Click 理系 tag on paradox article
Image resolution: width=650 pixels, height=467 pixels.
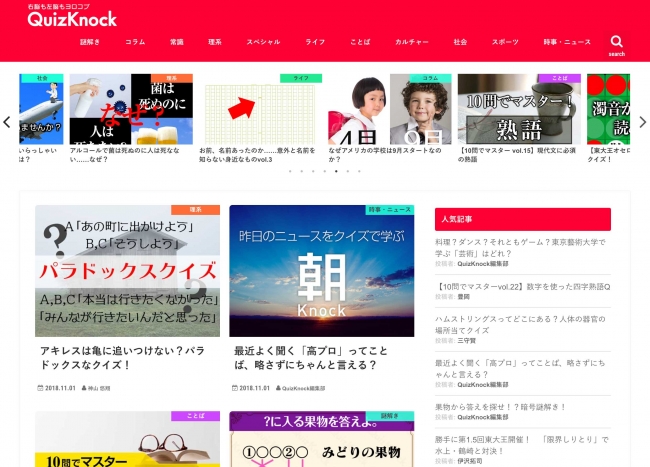195,210
